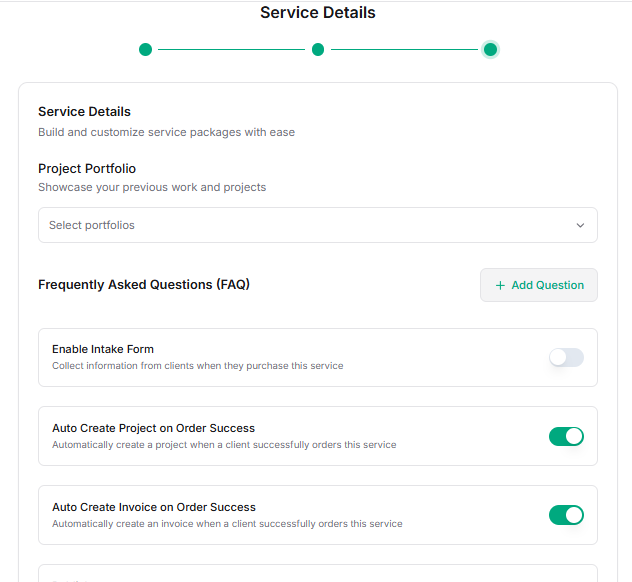Go to the first step indicator dot
The height and width of the screenshot is (582, 632).
click(146, 49)
